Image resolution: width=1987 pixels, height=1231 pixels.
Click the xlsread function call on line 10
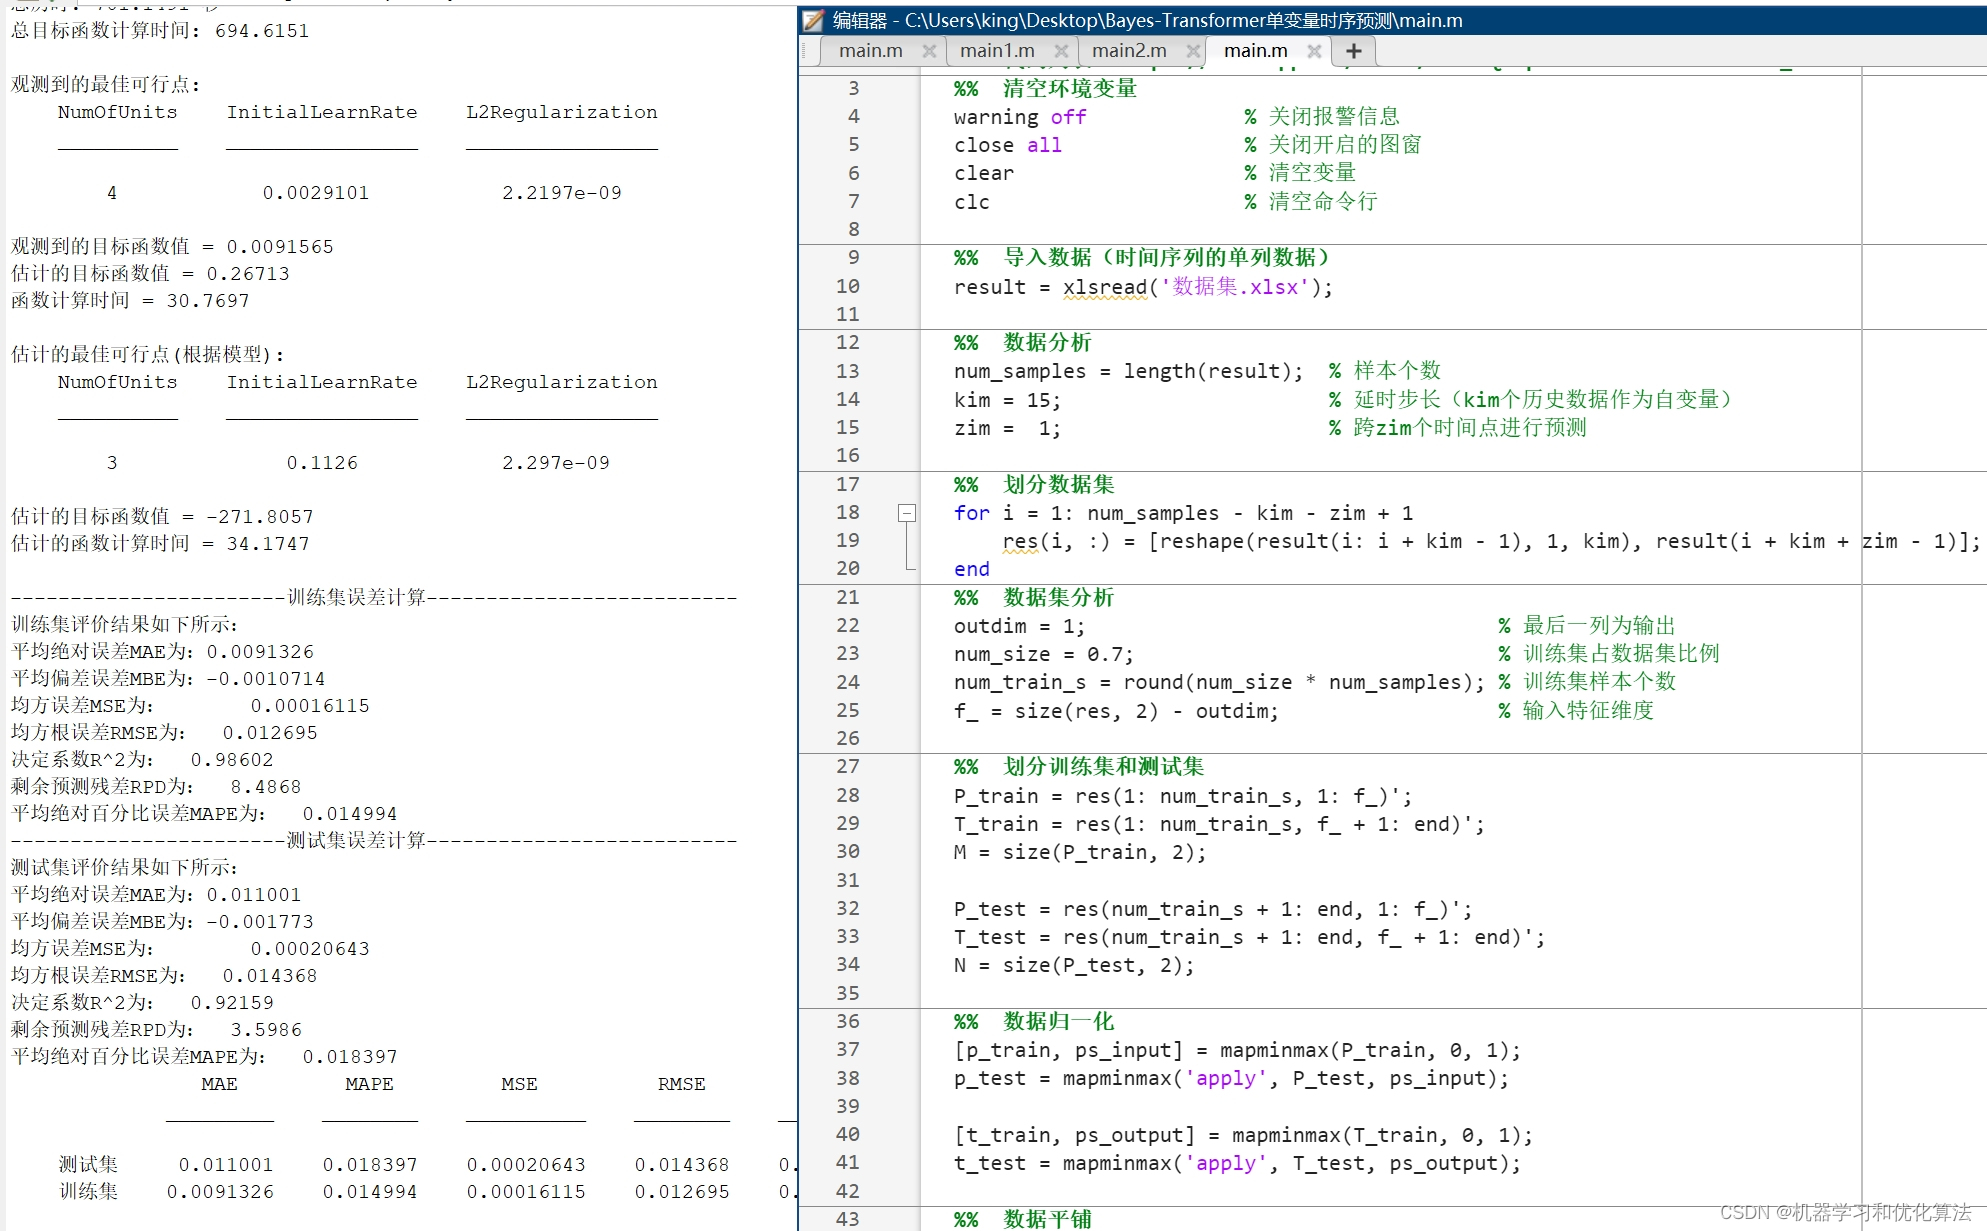pos(1105,288)
